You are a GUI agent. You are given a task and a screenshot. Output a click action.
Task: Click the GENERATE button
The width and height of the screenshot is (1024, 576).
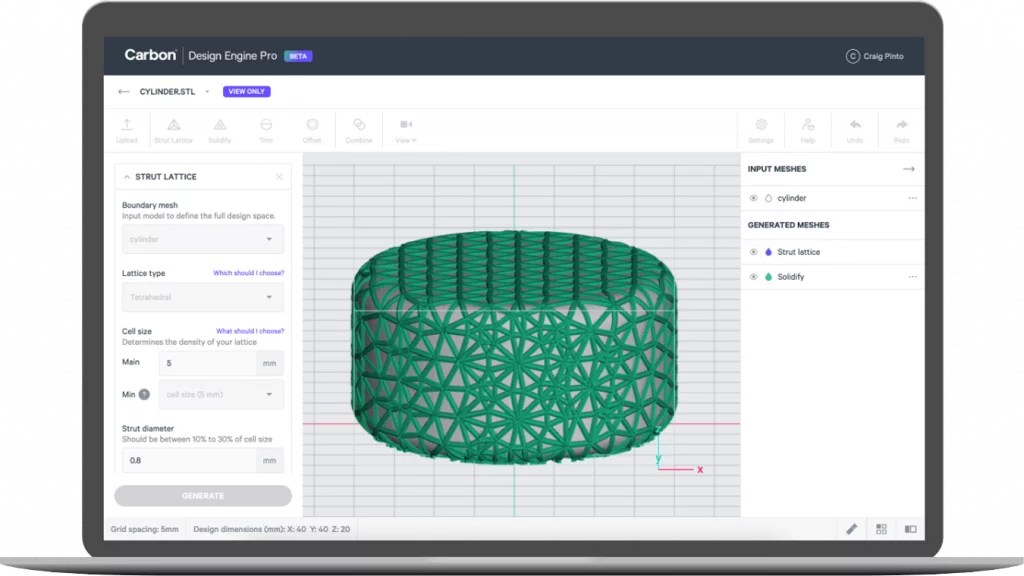point(202,496)
